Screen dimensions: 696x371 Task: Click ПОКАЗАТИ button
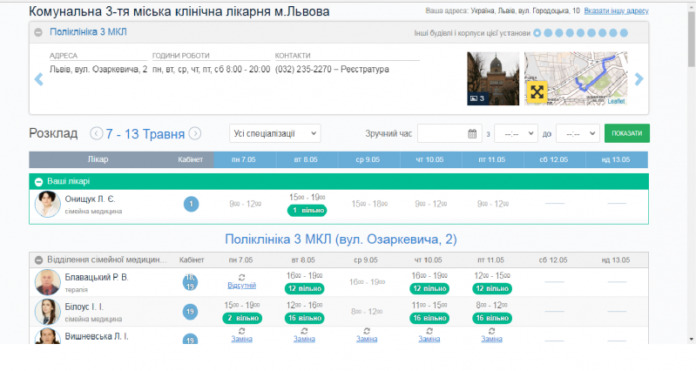point(627,133)
